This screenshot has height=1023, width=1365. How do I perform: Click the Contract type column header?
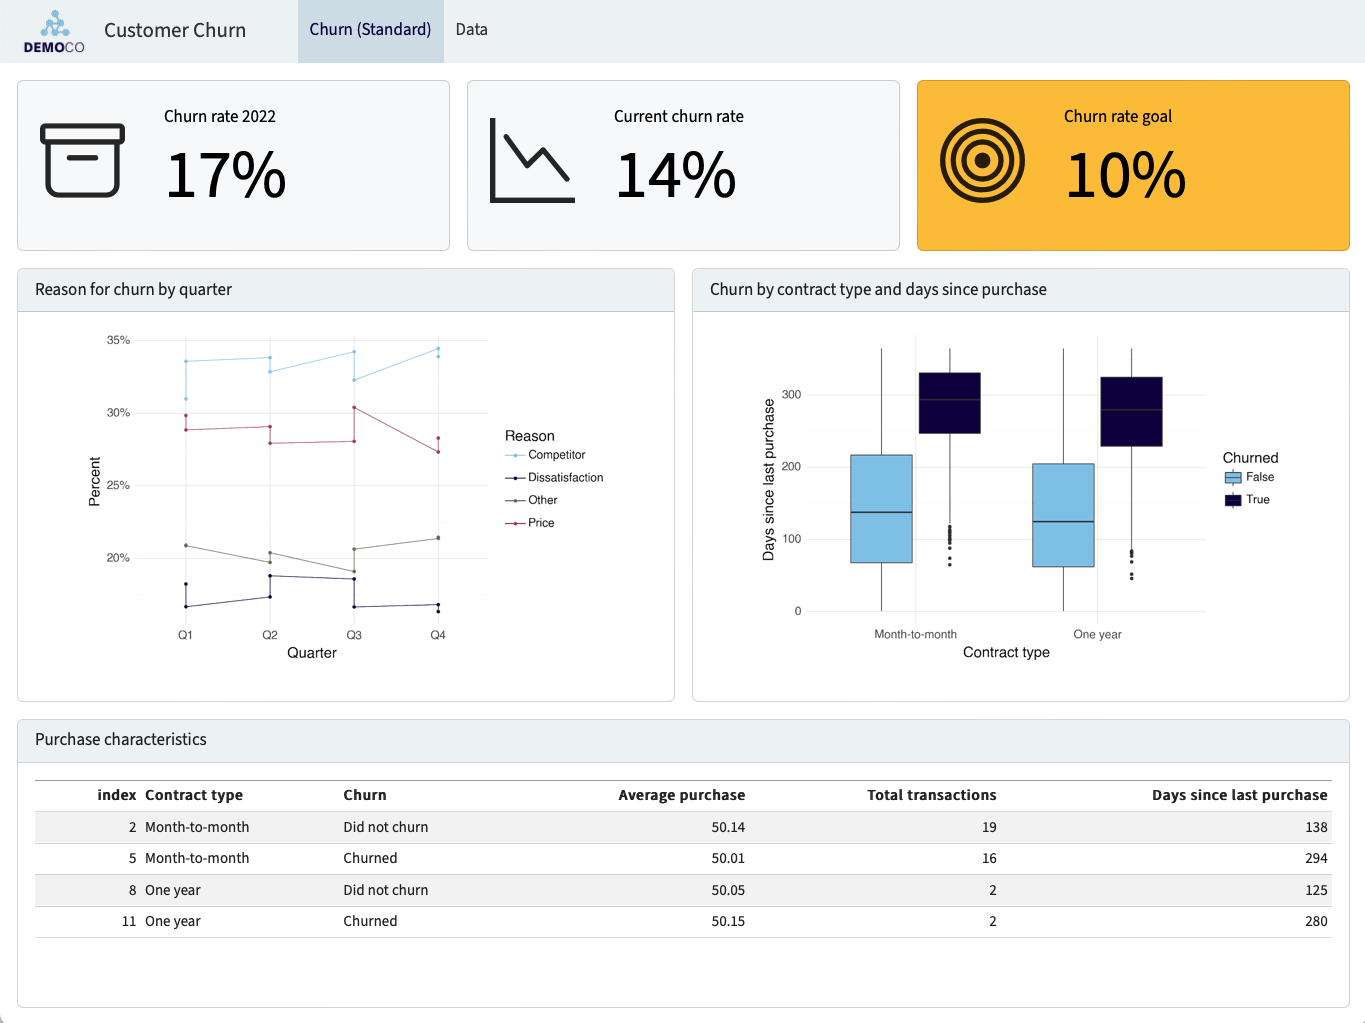click(x=194, y=795)
